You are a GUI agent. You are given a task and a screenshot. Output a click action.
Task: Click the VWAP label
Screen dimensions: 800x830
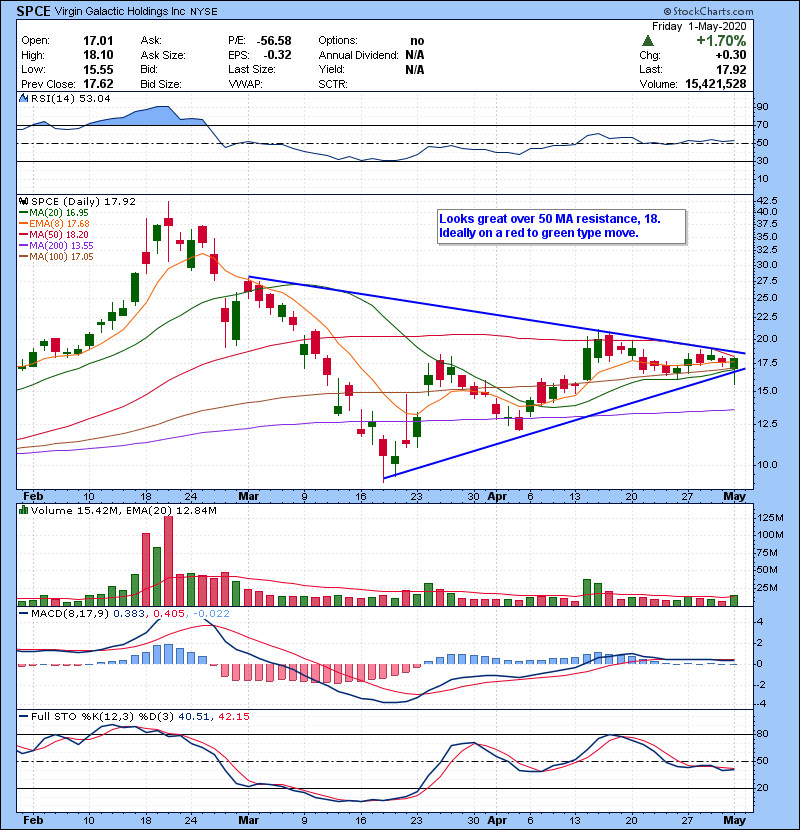pos(245,84)
